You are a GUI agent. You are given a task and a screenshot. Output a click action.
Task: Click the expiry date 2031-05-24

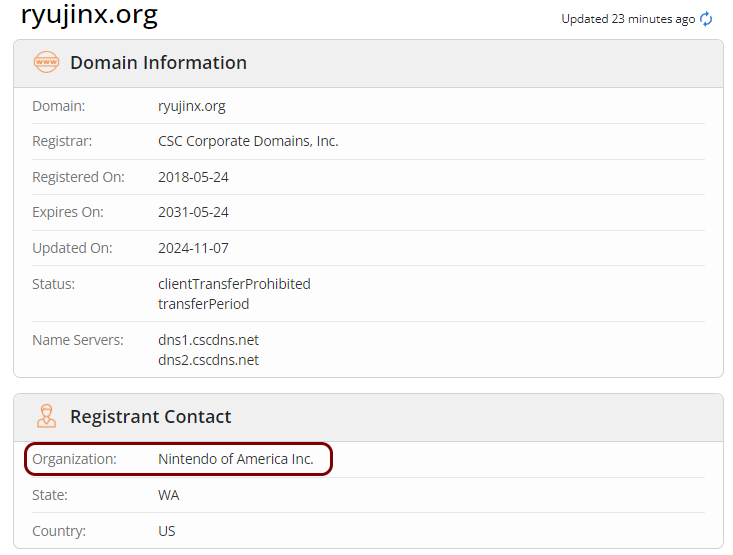point(193,212)
